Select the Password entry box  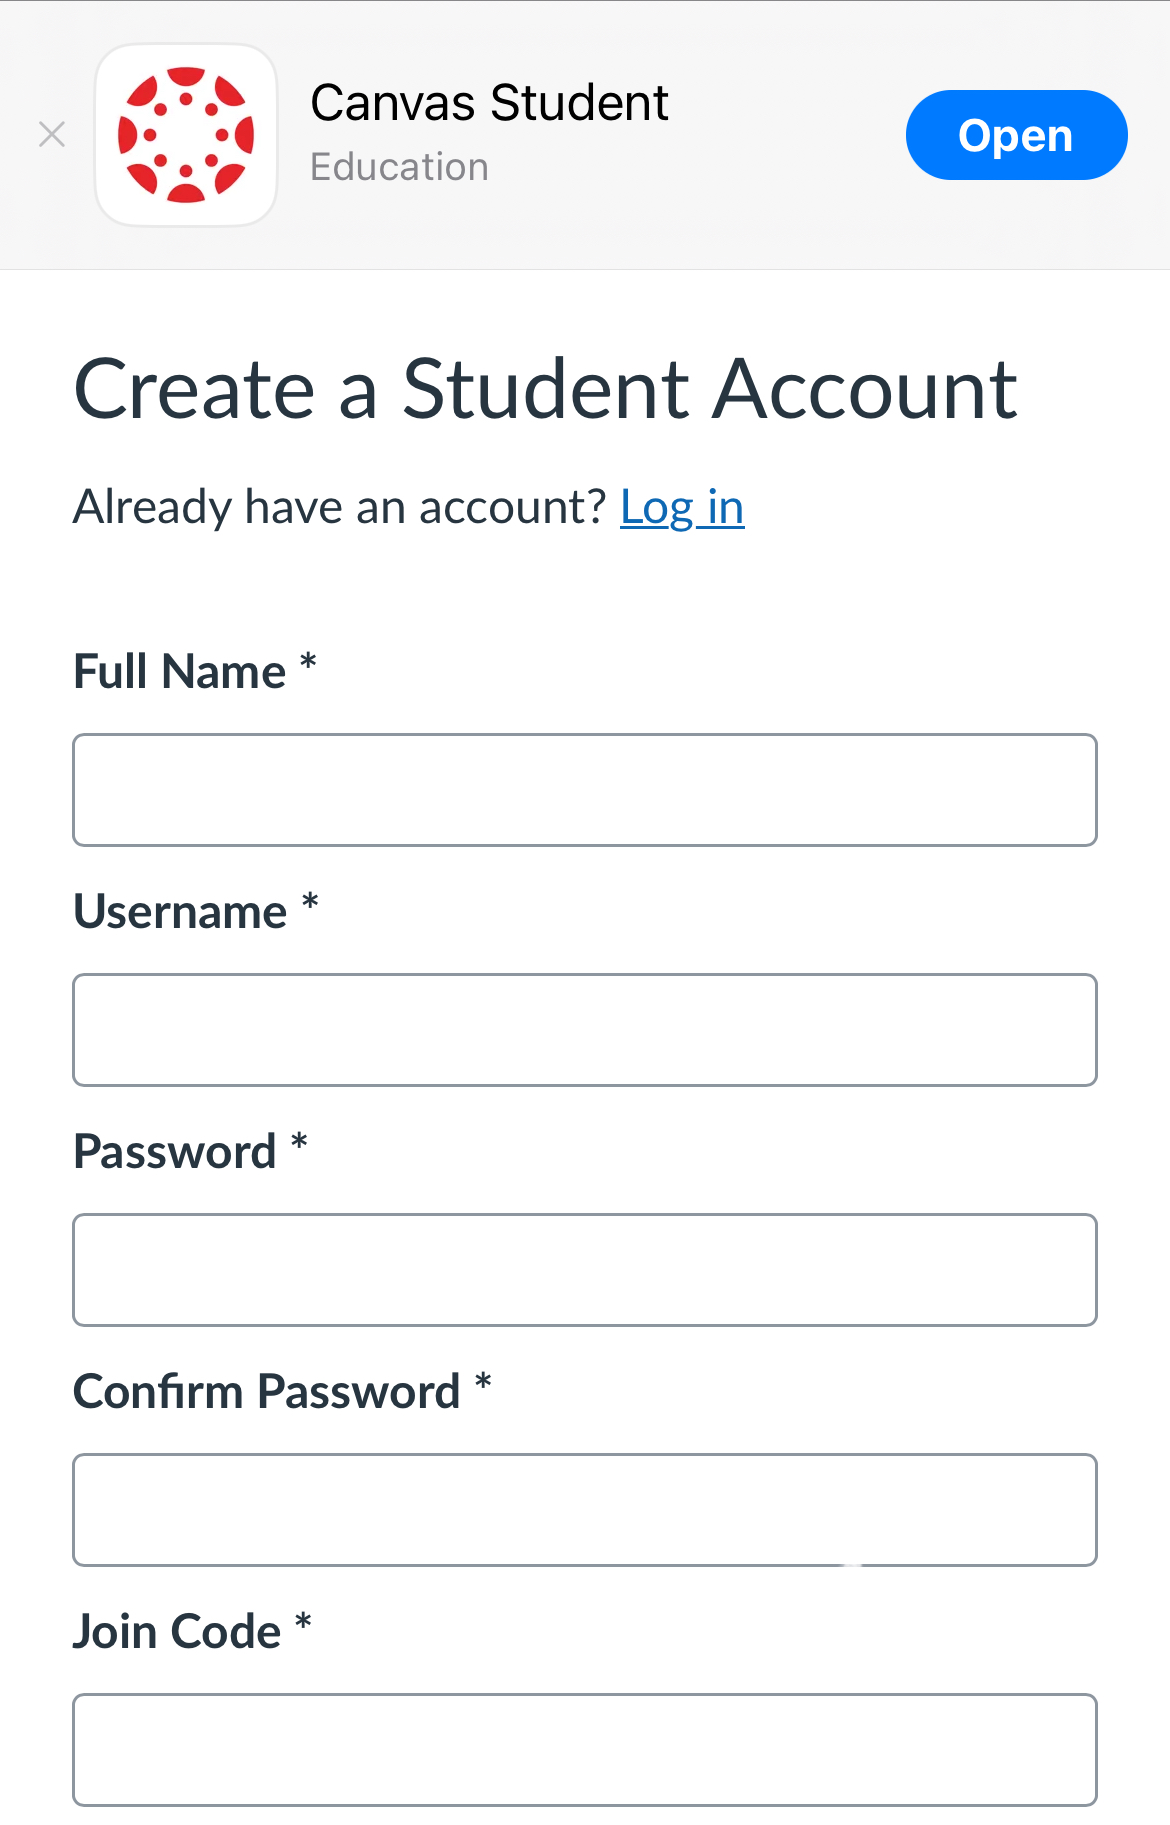point(584,1270)
